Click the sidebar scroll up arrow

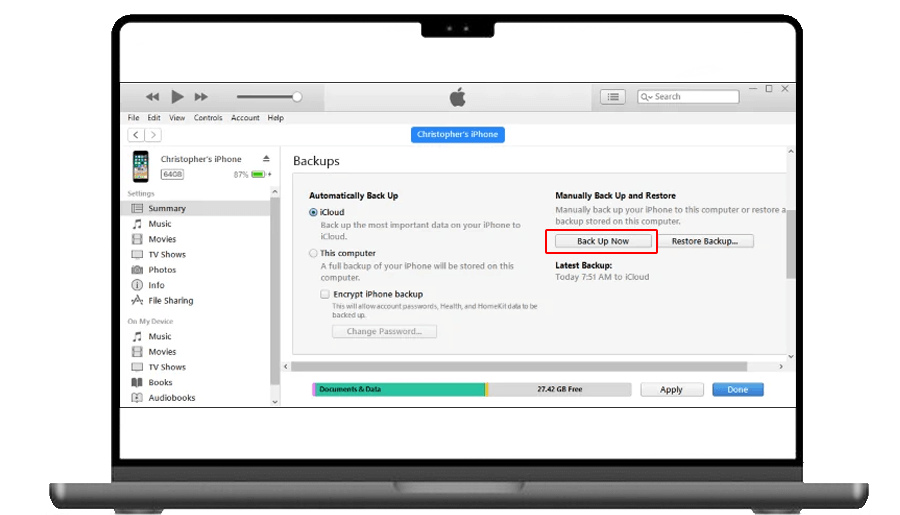(275, 191)
